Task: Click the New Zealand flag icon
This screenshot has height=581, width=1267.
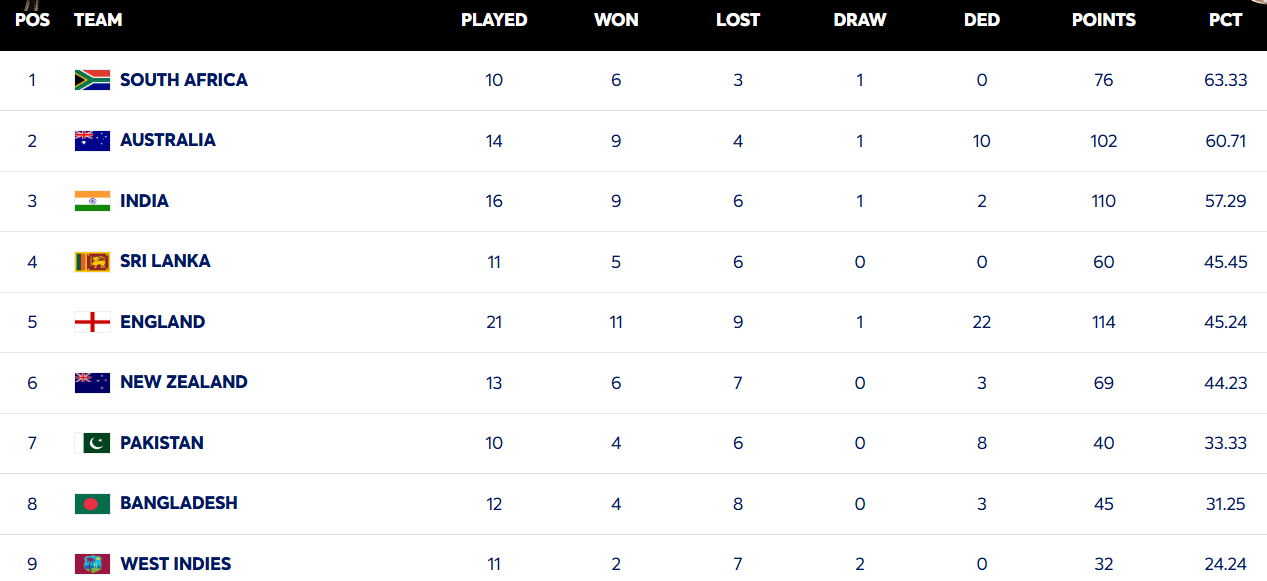Action: (x=92, y=382)
